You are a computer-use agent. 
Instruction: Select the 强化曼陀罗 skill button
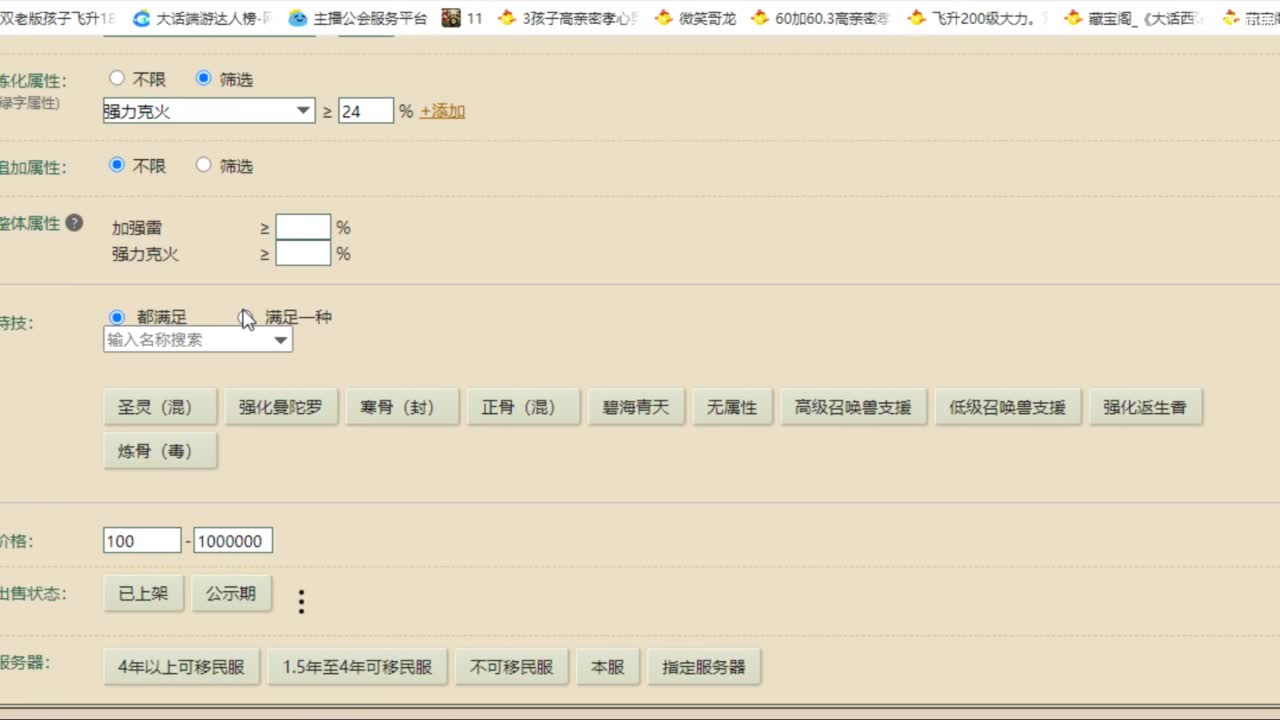pos(281,407)
